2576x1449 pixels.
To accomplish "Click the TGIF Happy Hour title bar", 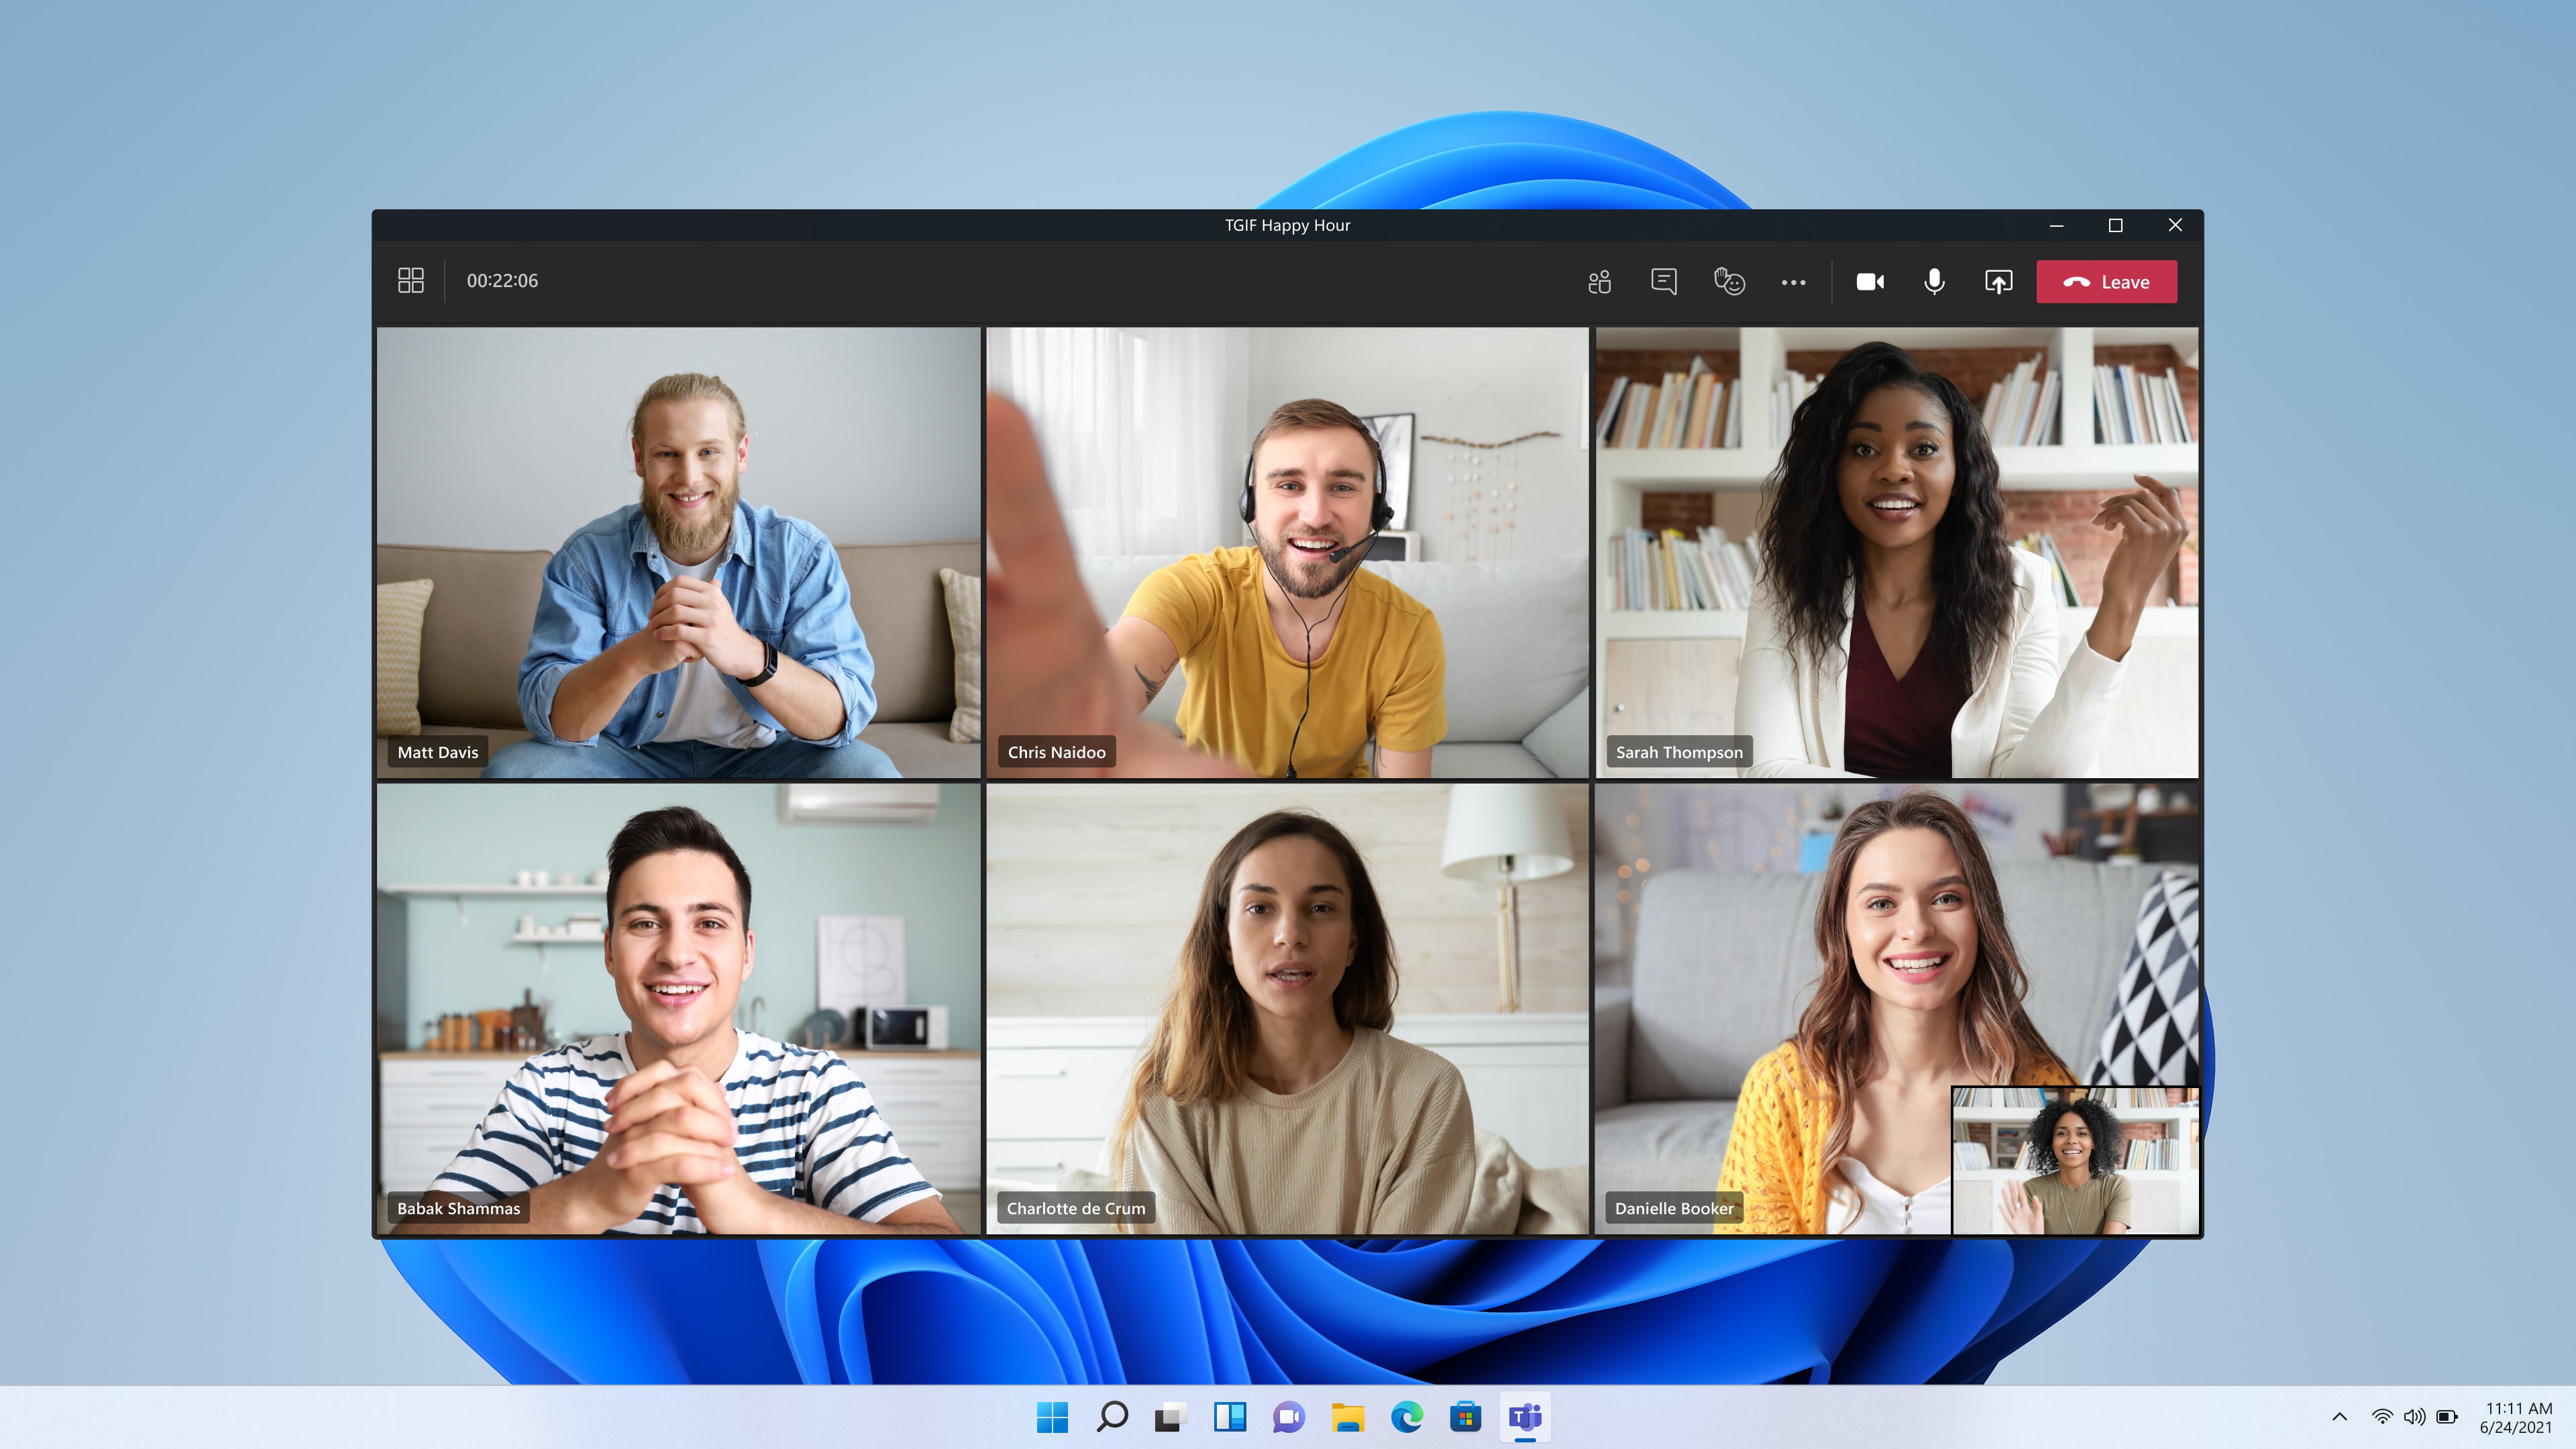I will (1288, 225).
